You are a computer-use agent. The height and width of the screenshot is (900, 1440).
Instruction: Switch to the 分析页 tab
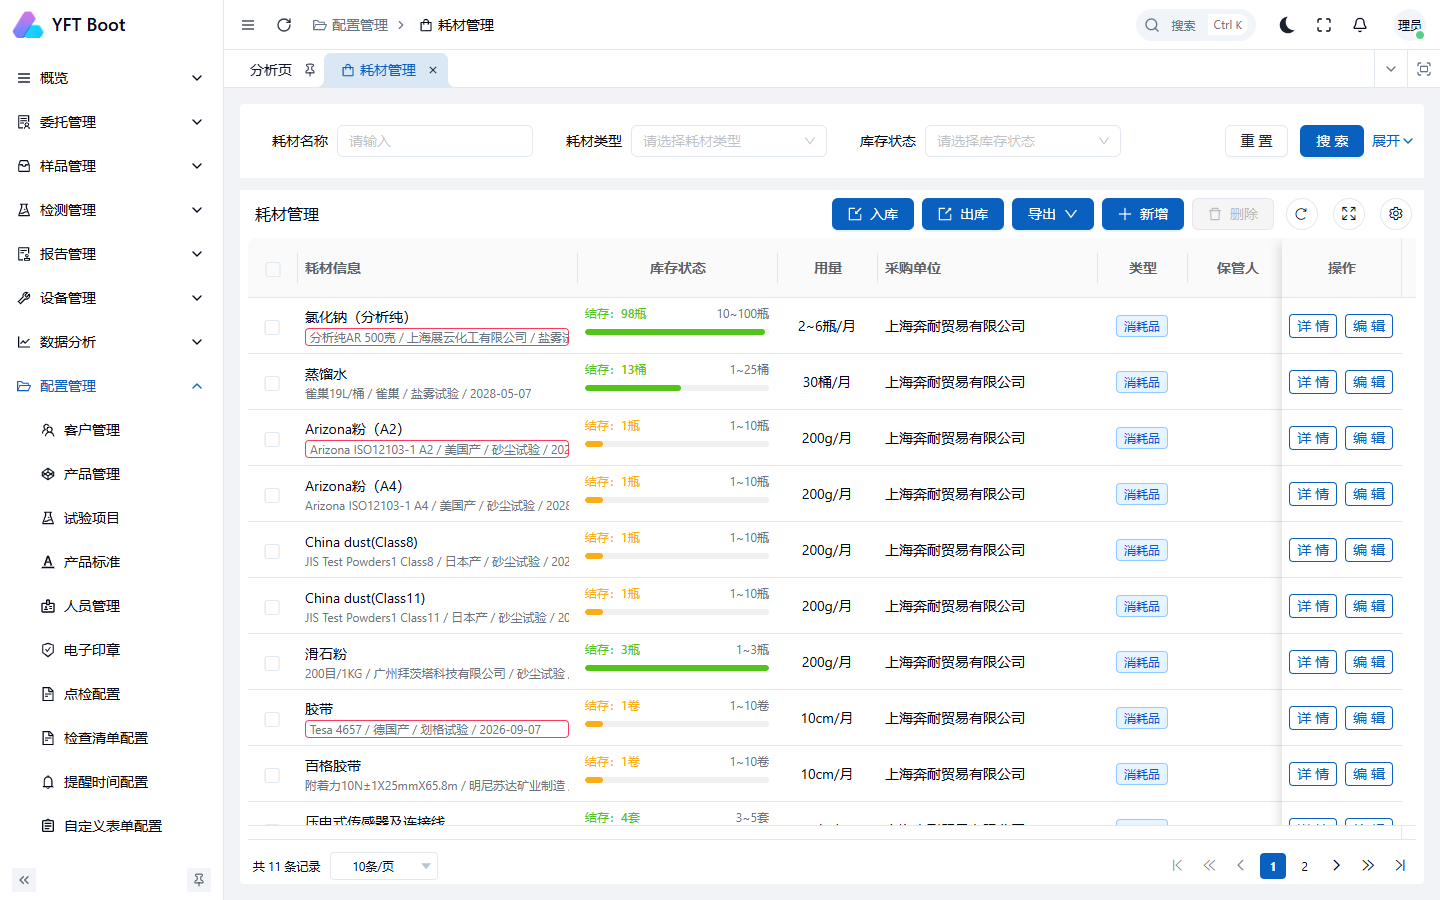271,70
